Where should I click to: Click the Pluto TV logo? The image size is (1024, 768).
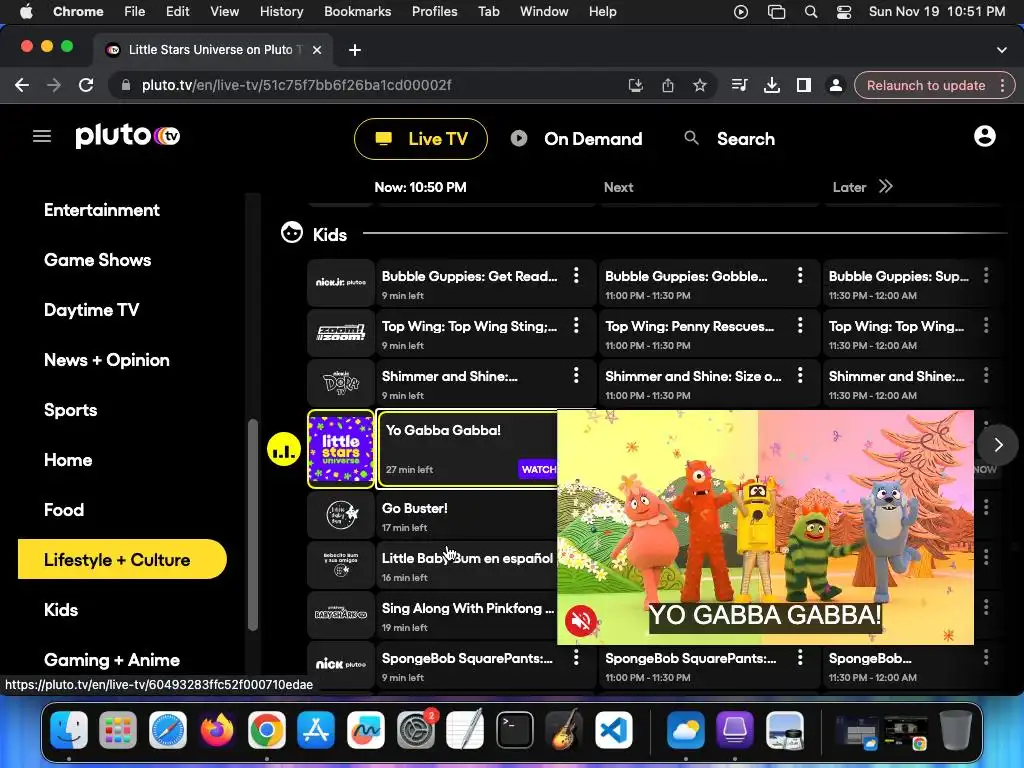point(127,135)
